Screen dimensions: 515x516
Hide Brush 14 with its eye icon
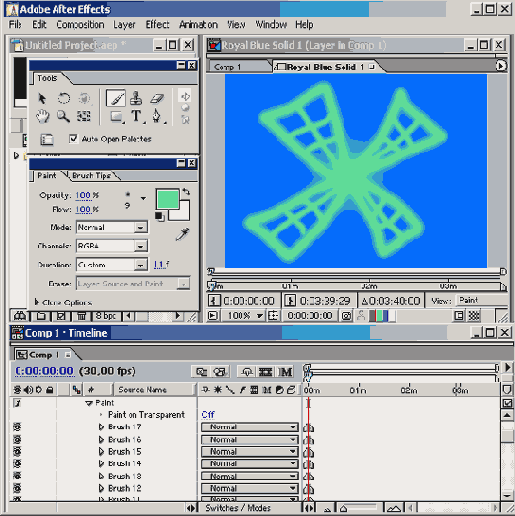click(x=17, y=463)
